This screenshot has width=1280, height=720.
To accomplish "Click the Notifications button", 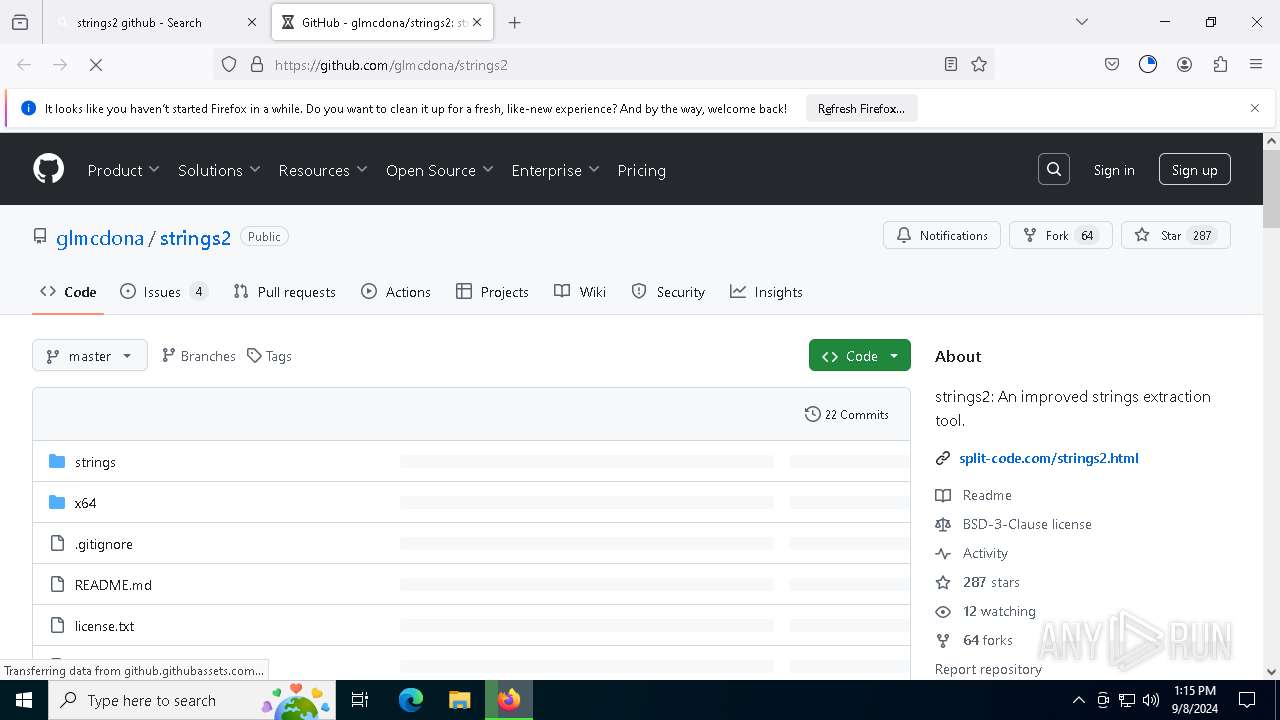I will [942, 236].
